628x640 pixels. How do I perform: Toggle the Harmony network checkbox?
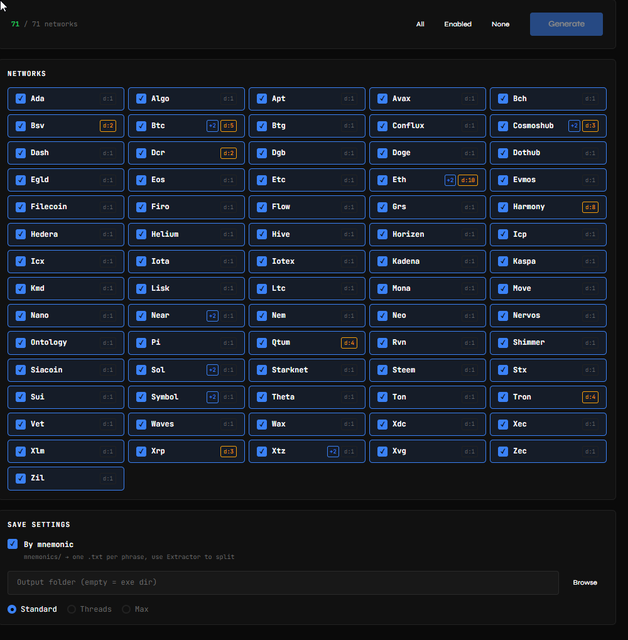pos(503,207)
